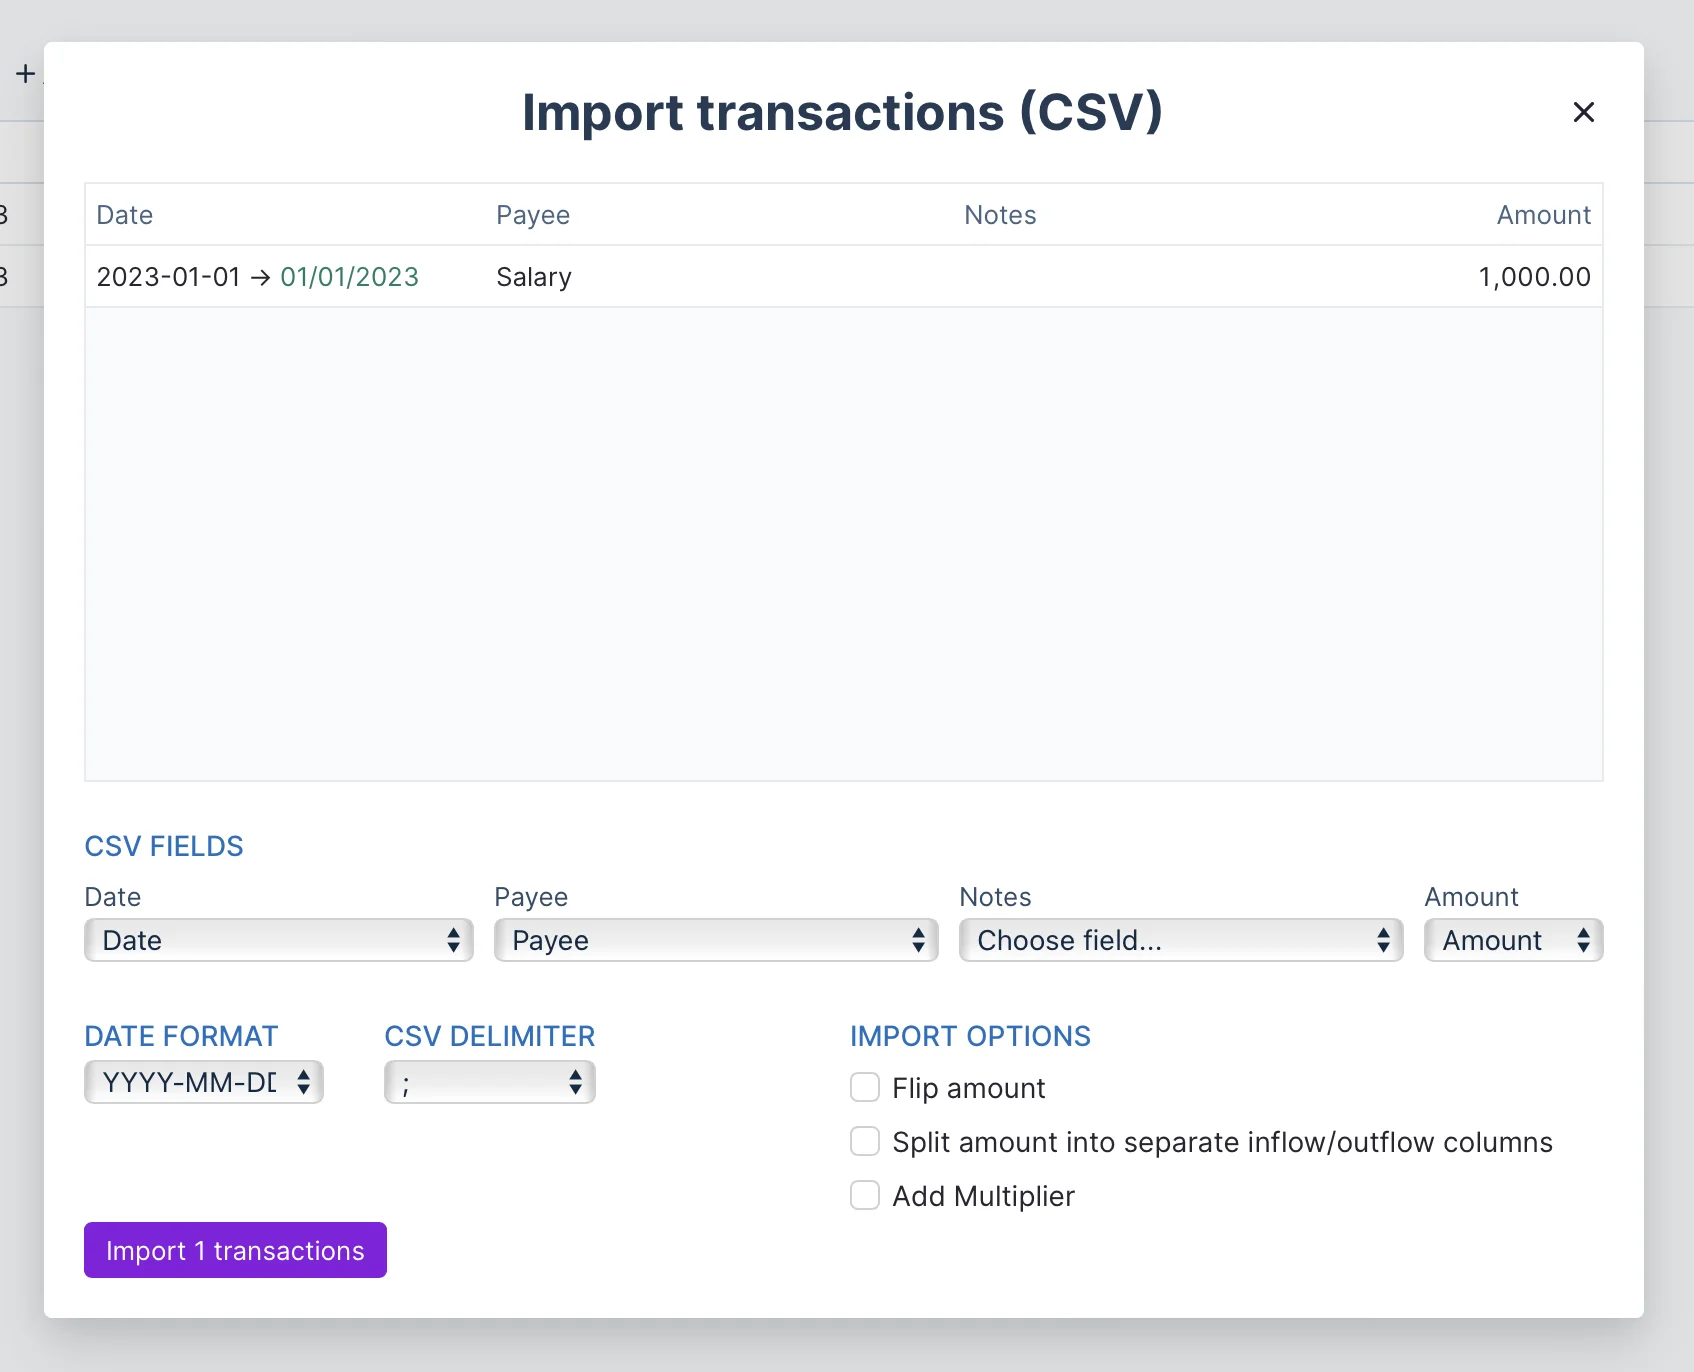
Task: Click the Date column header
Action: click(124, 214)
